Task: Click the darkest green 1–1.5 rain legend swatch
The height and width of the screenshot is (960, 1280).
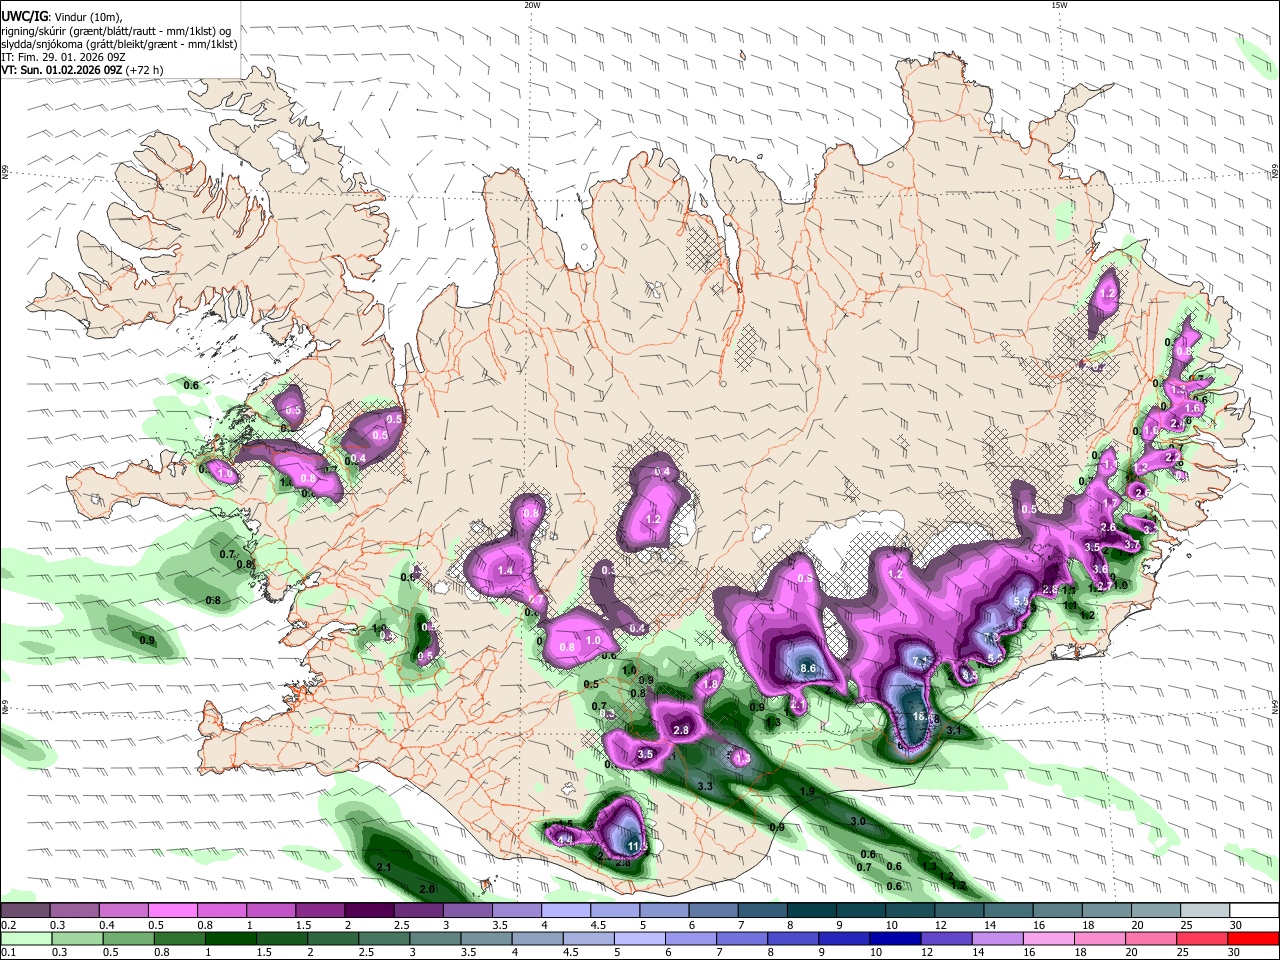Action: click(x=230, y=938)
